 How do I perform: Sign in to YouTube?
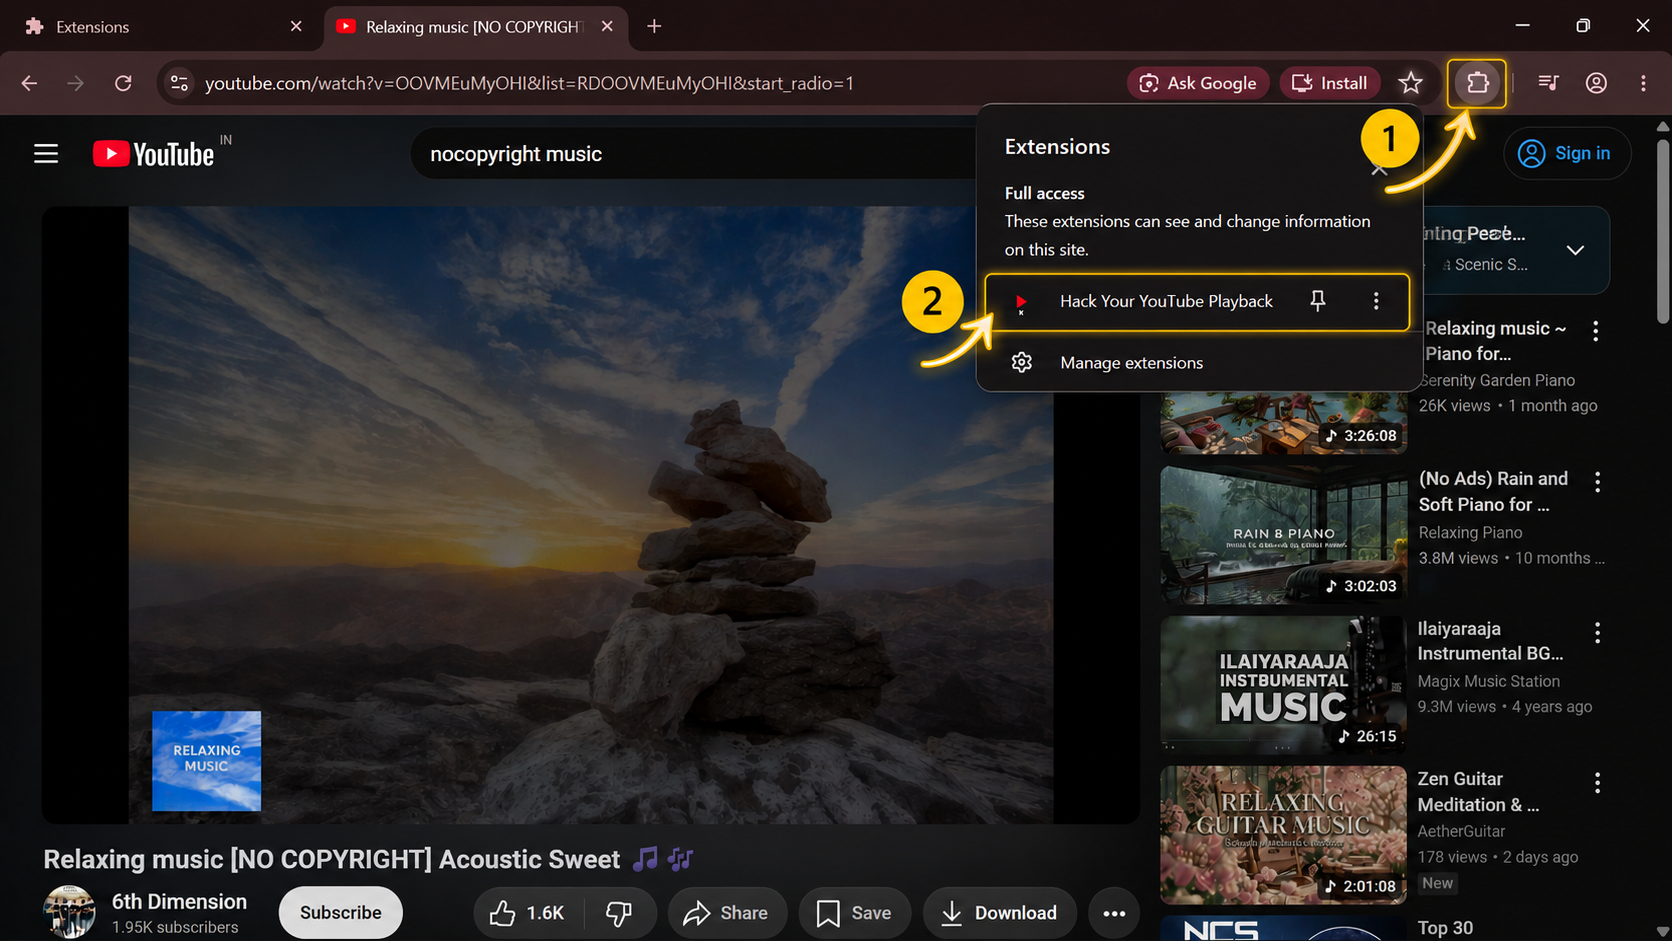(x=1567, y=154)
